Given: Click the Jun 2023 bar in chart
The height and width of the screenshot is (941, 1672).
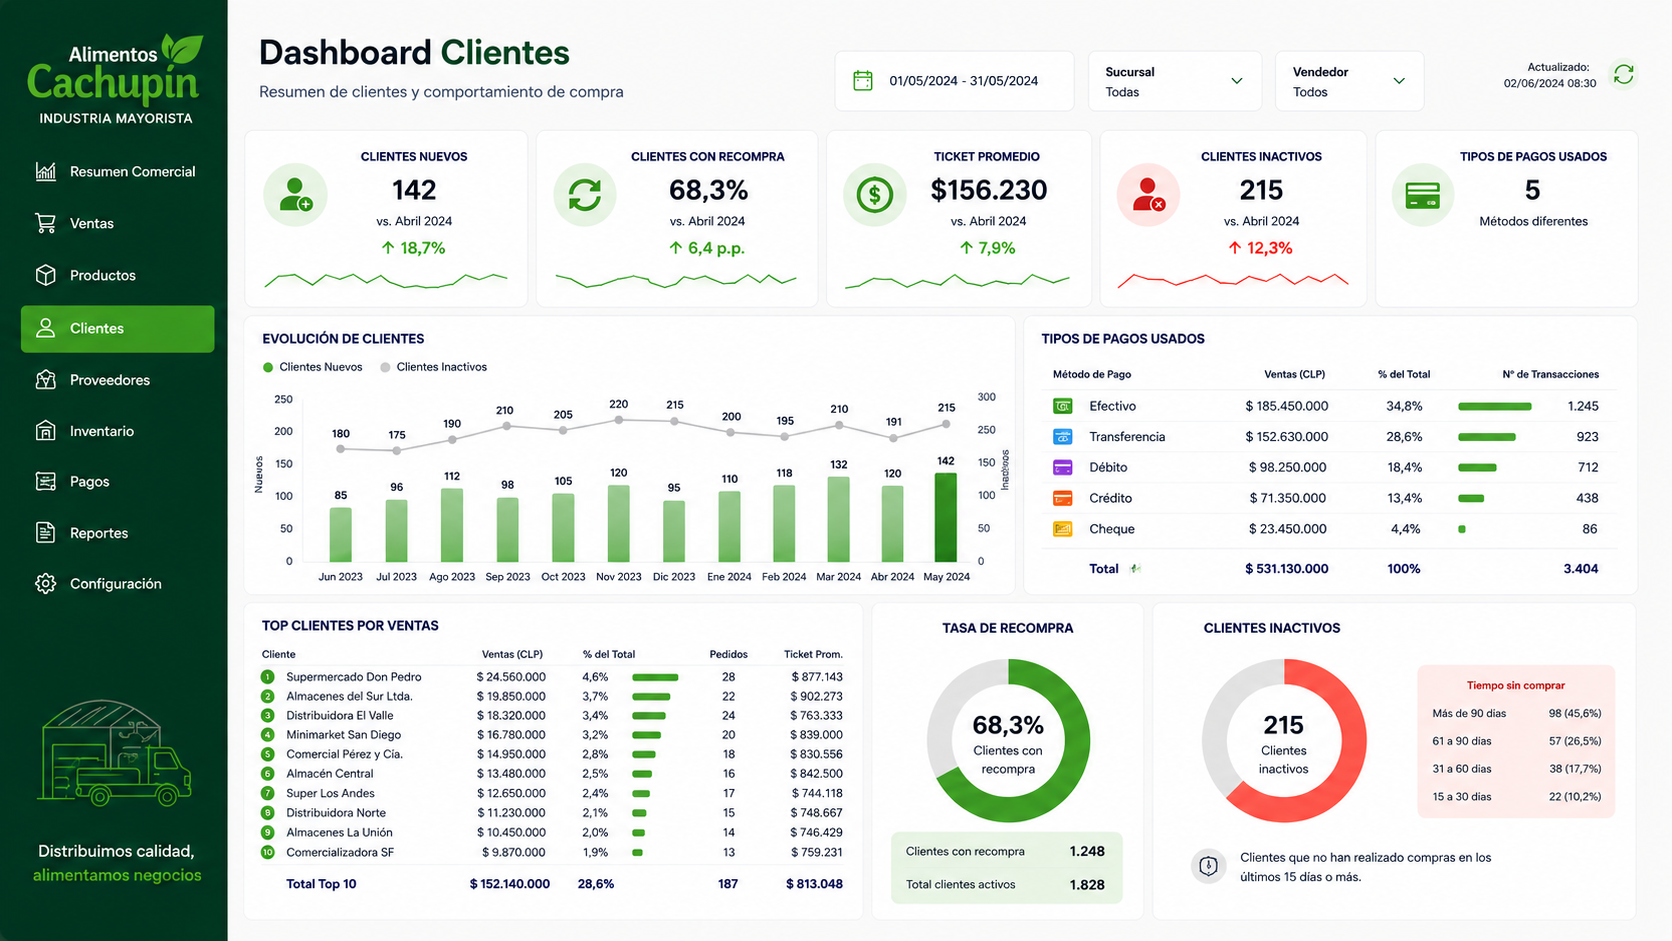Looking at the screenshot, I should (x=341, y=535).
